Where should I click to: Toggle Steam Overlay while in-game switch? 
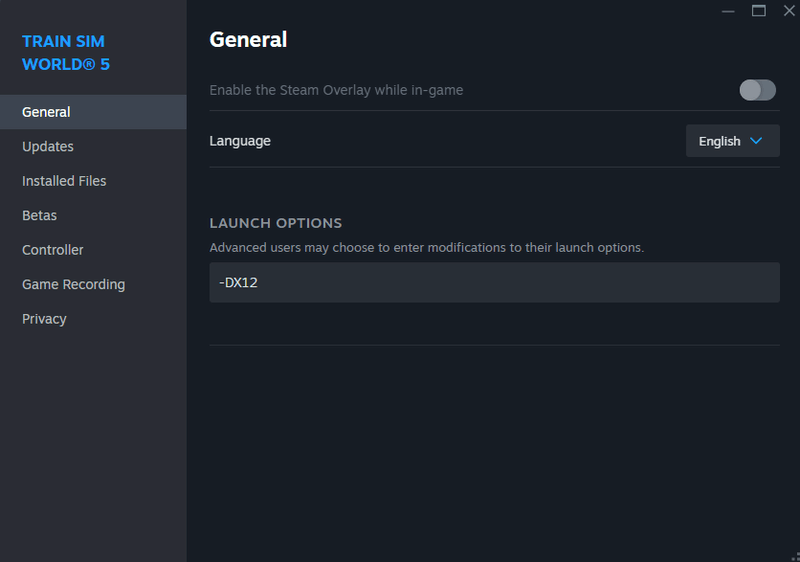pos(758,90)
